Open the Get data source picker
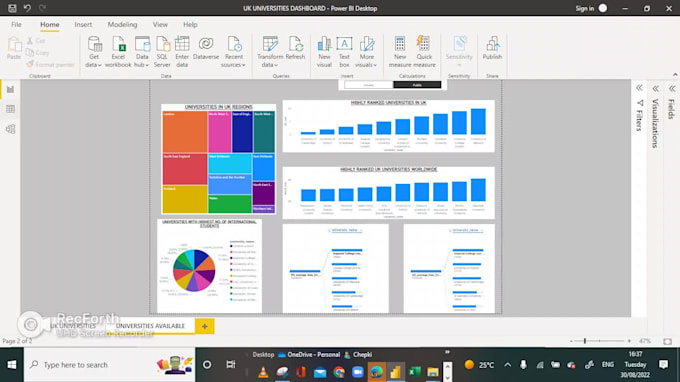 point(94,52)
